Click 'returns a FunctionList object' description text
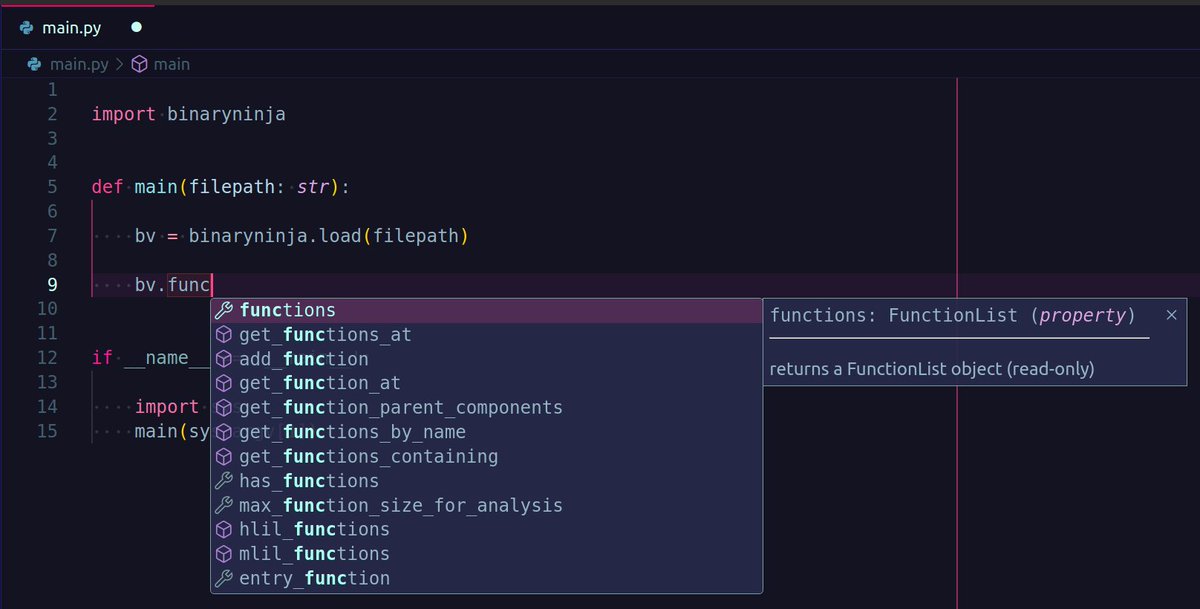This screenshot has width=1200, height=609. 932,369
